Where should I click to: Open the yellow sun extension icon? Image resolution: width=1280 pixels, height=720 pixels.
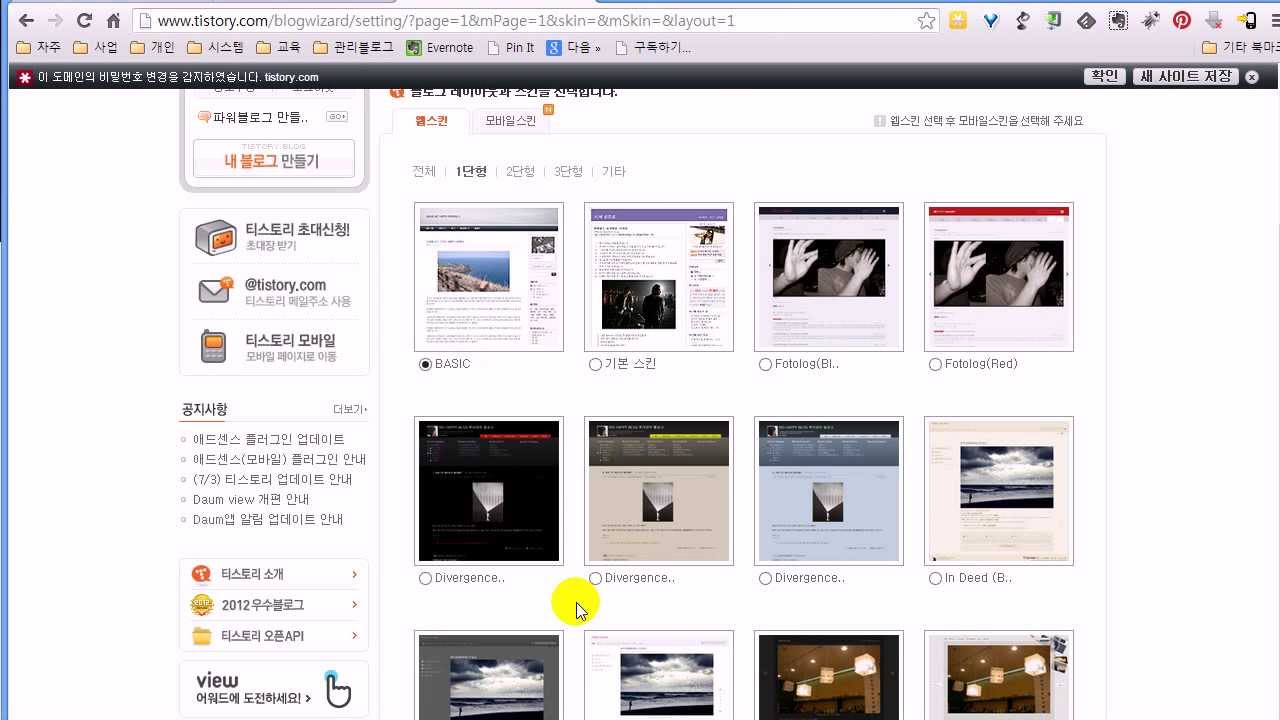[958, 20]
